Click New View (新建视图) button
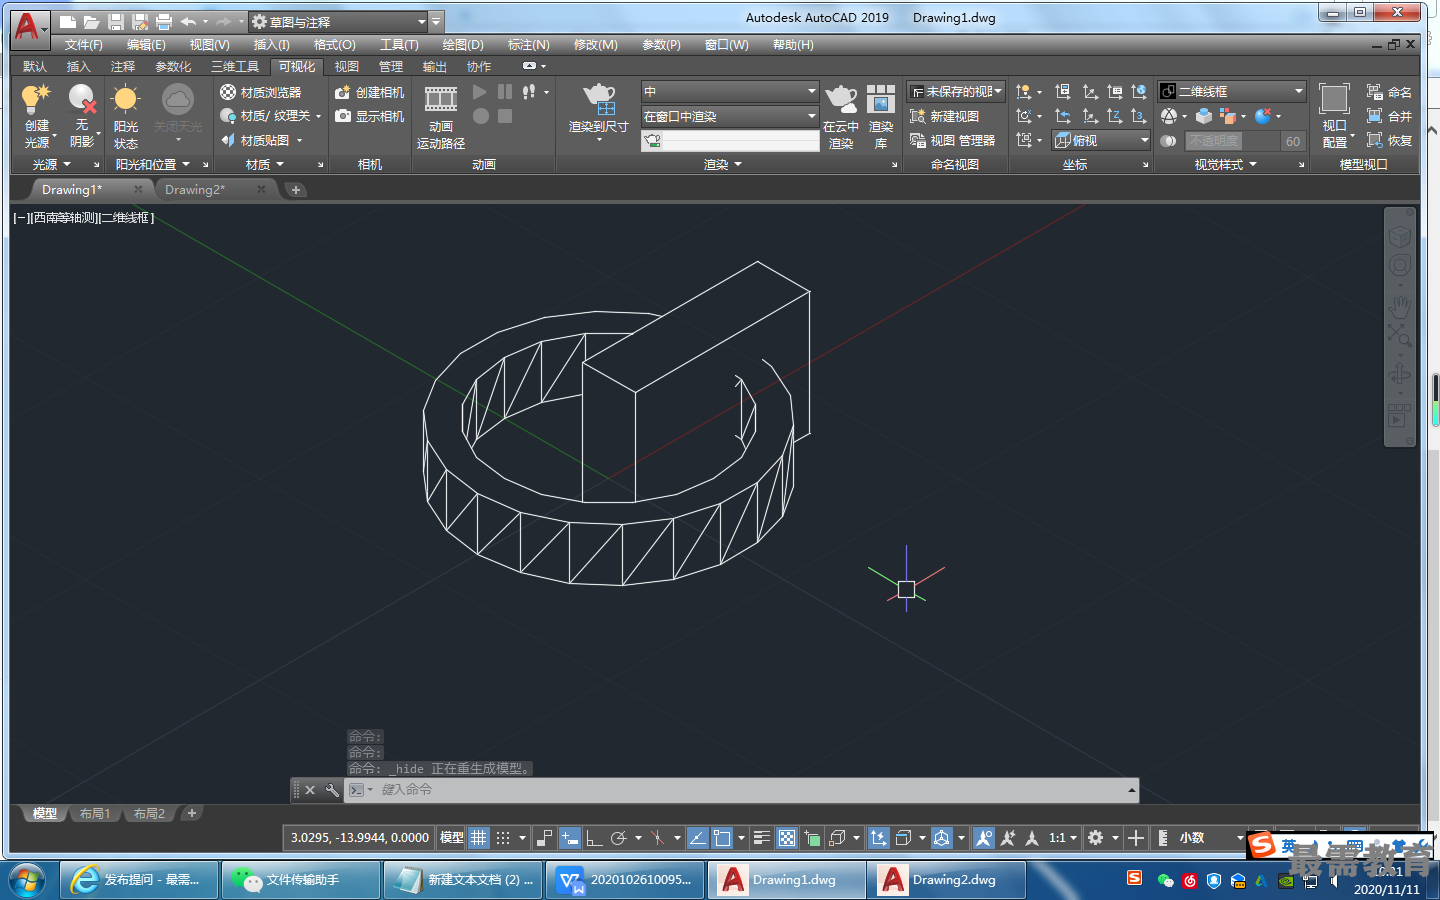Screen dimensions: 1440x900 [944, 116]
